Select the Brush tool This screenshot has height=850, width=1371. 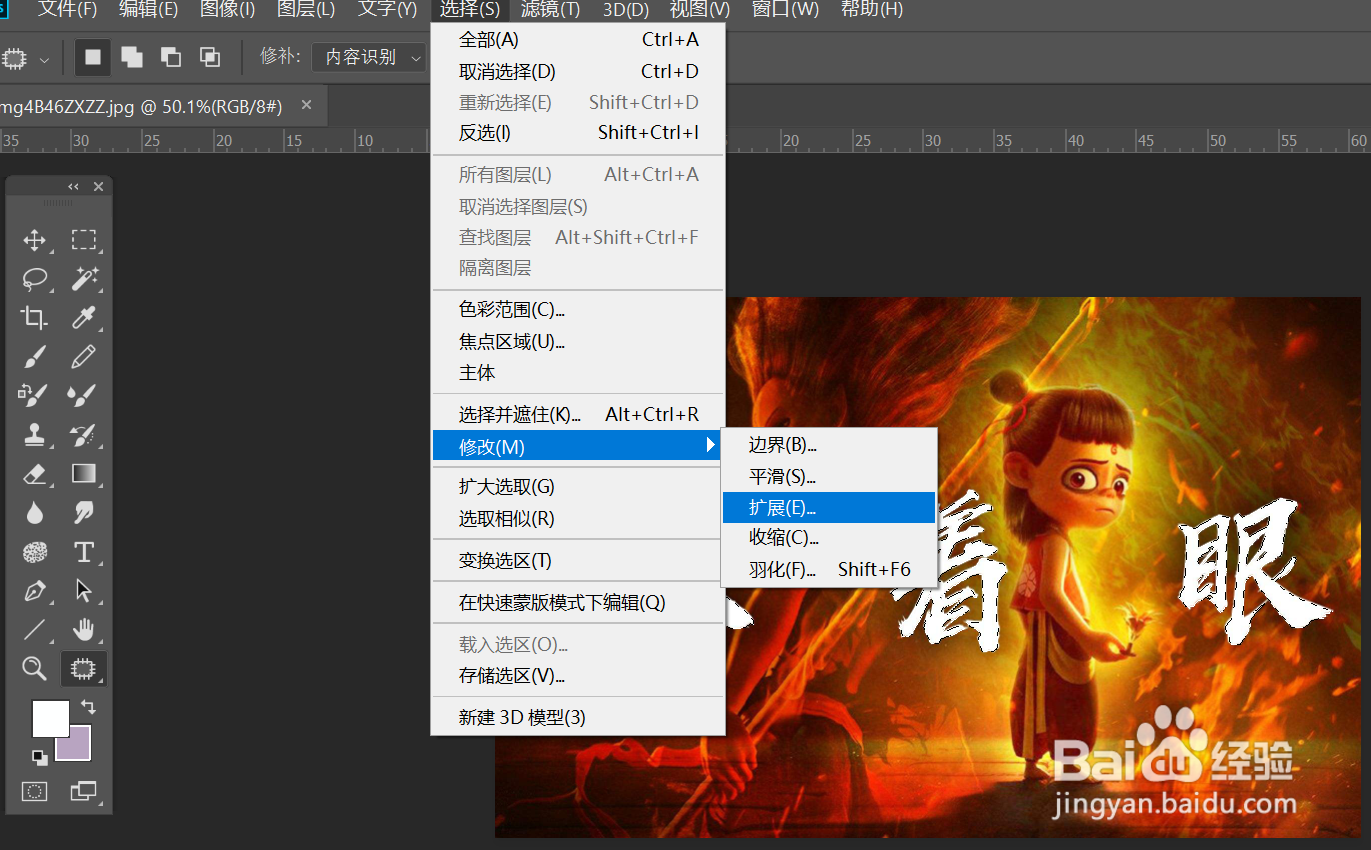(35, 357)
